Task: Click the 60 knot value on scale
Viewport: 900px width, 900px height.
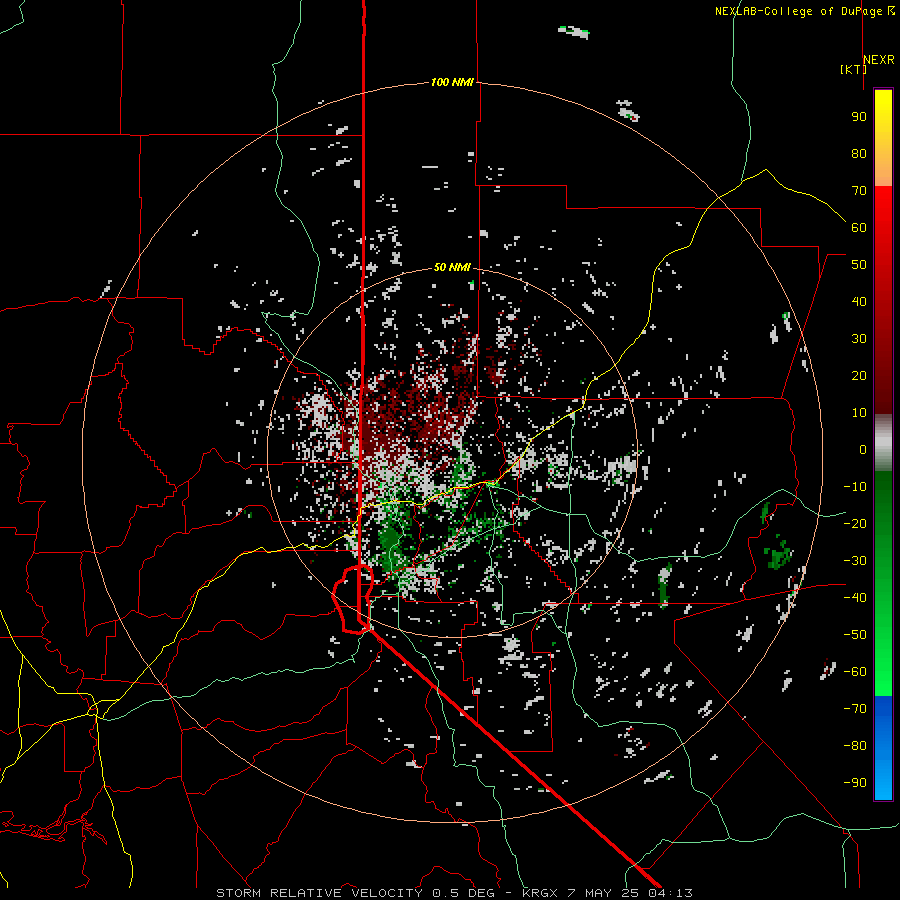Action: [859, 228]
